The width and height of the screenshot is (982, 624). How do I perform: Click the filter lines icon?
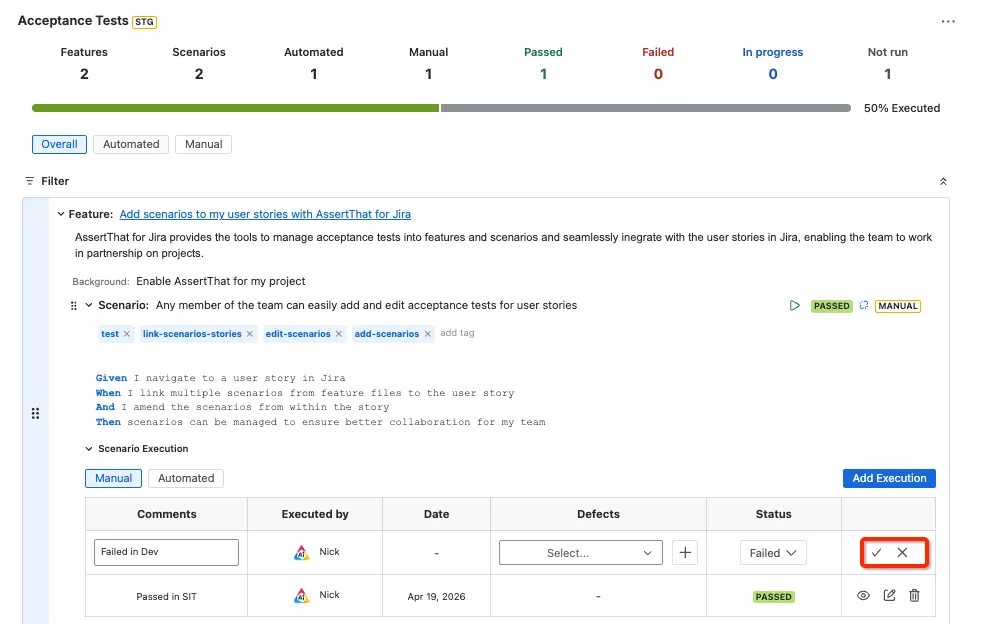[x=29, y=181]
